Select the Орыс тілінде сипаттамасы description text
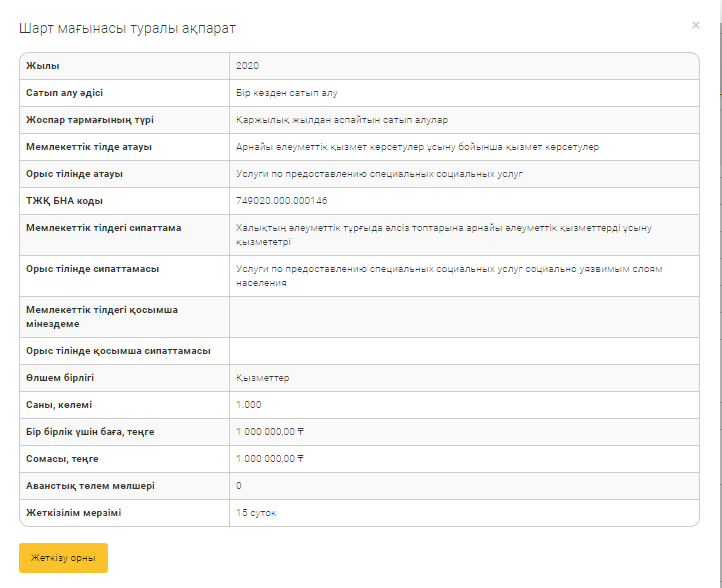 point(449,275)
